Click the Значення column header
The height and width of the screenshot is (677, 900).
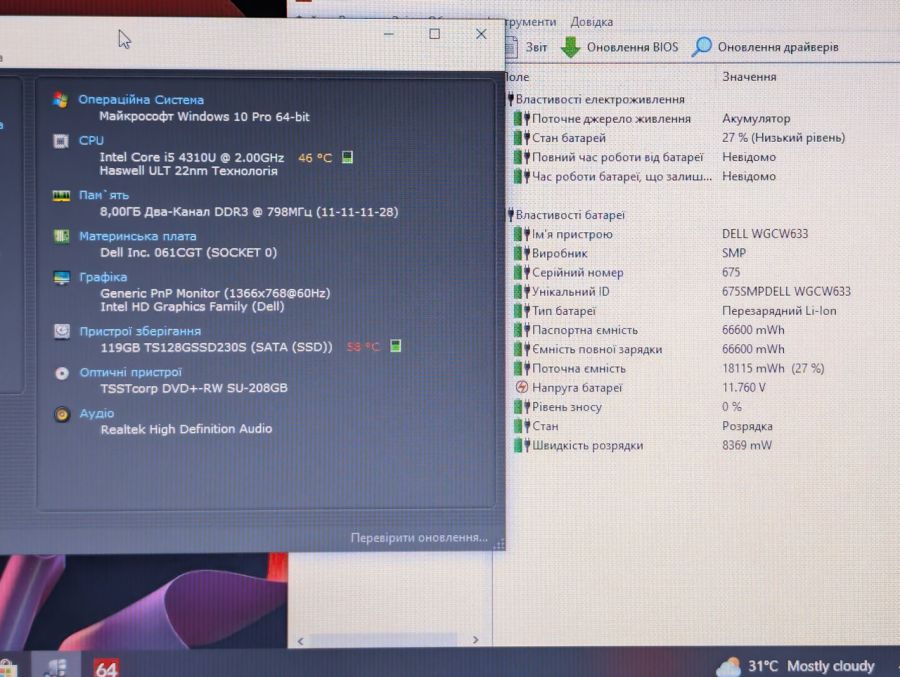click(749, 77)
